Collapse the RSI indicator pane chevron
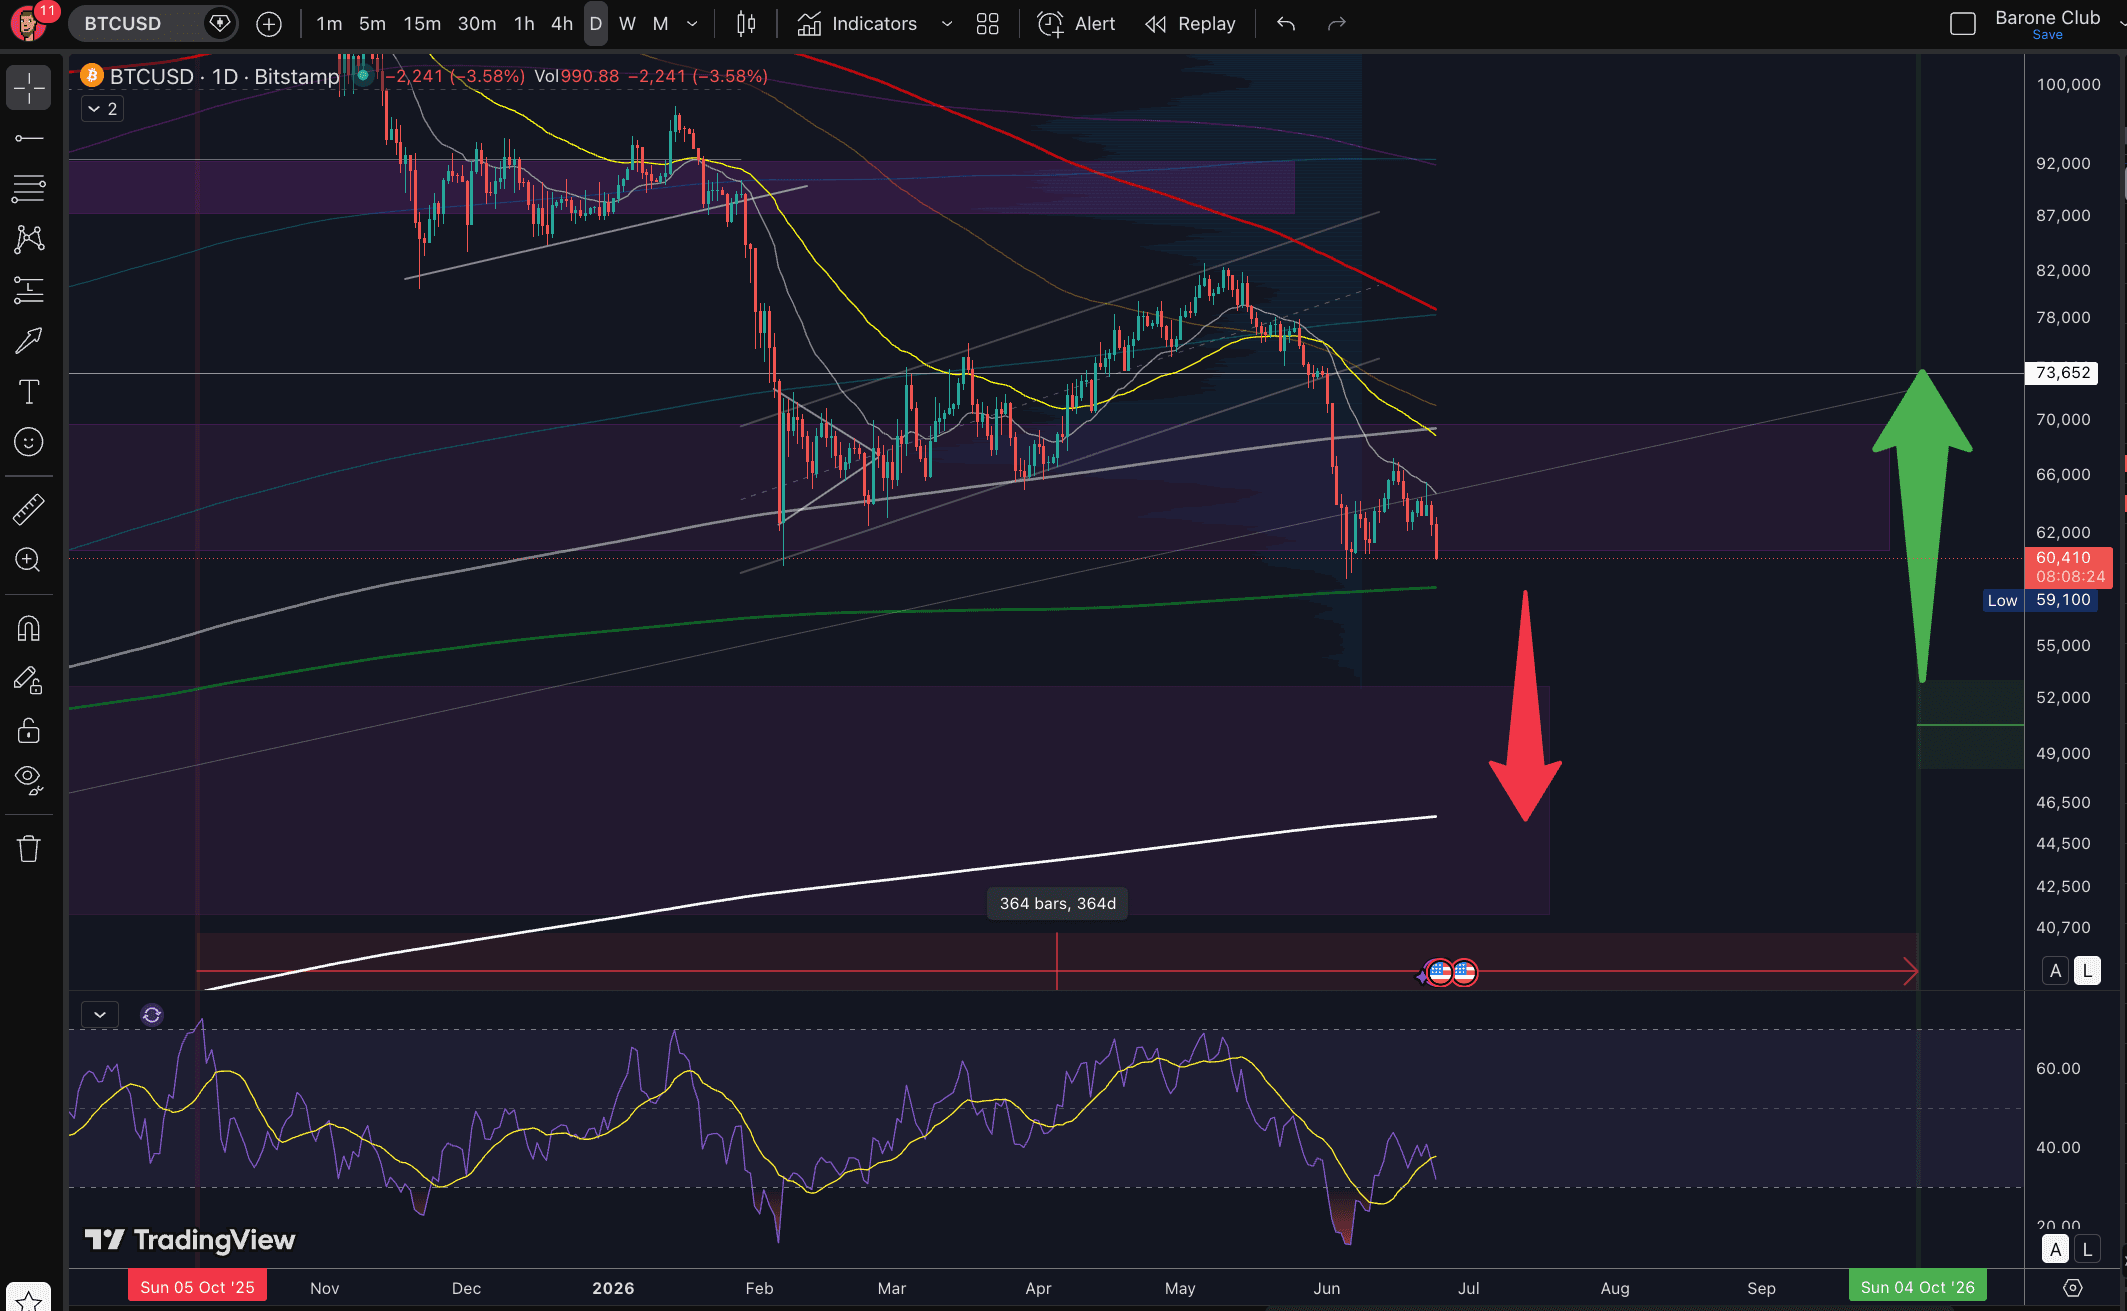This screenshot has width=2127, height=1311. point(100,1014)
